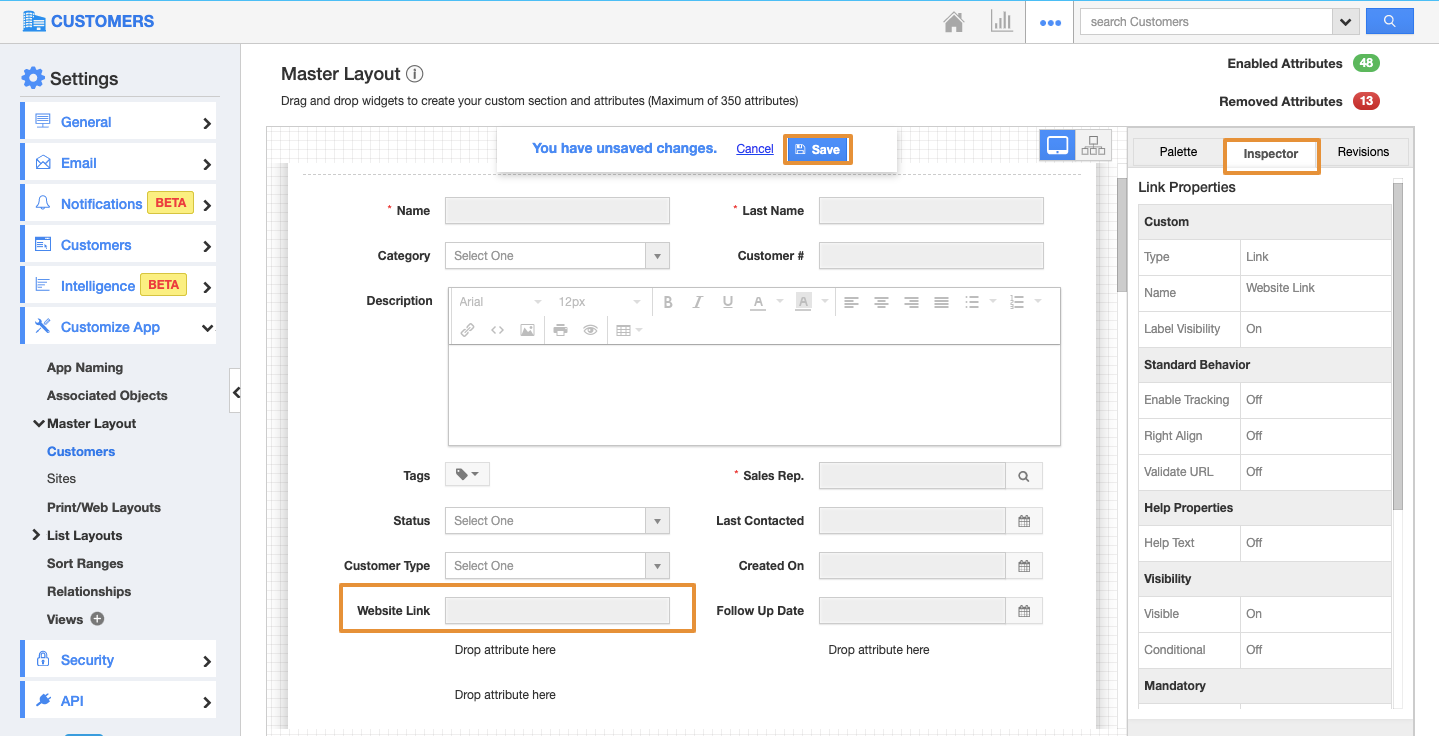This screenshot has width=1439, height=736.
Task: Open the reports bar chart icon
Action: point(1001,22)
